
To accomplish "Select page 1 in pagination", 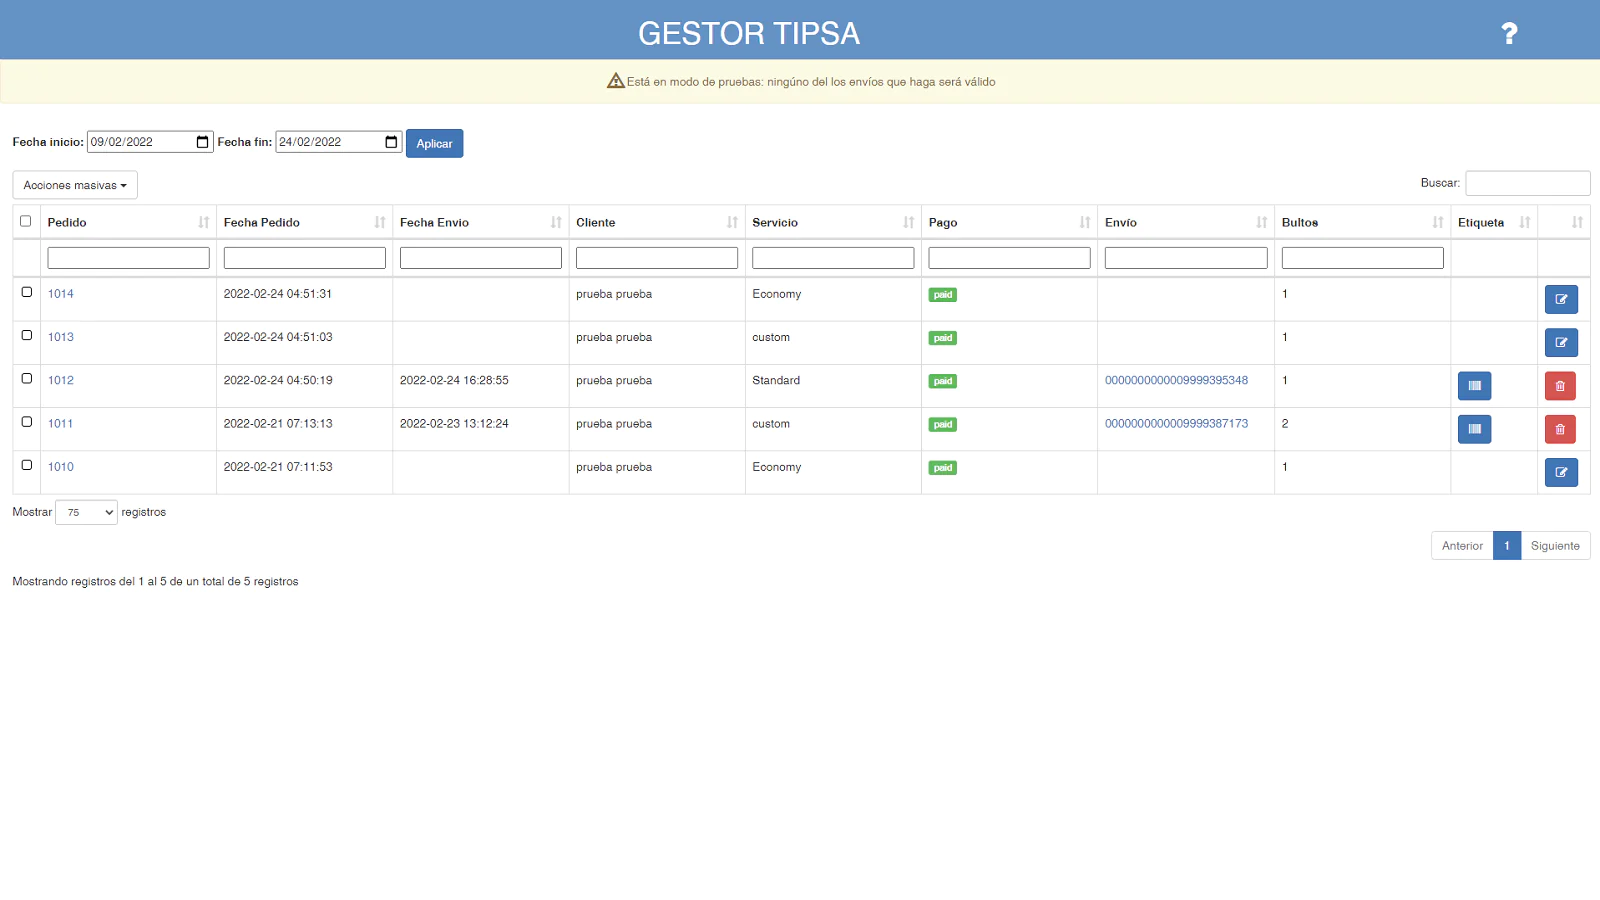I will 1507,546.
